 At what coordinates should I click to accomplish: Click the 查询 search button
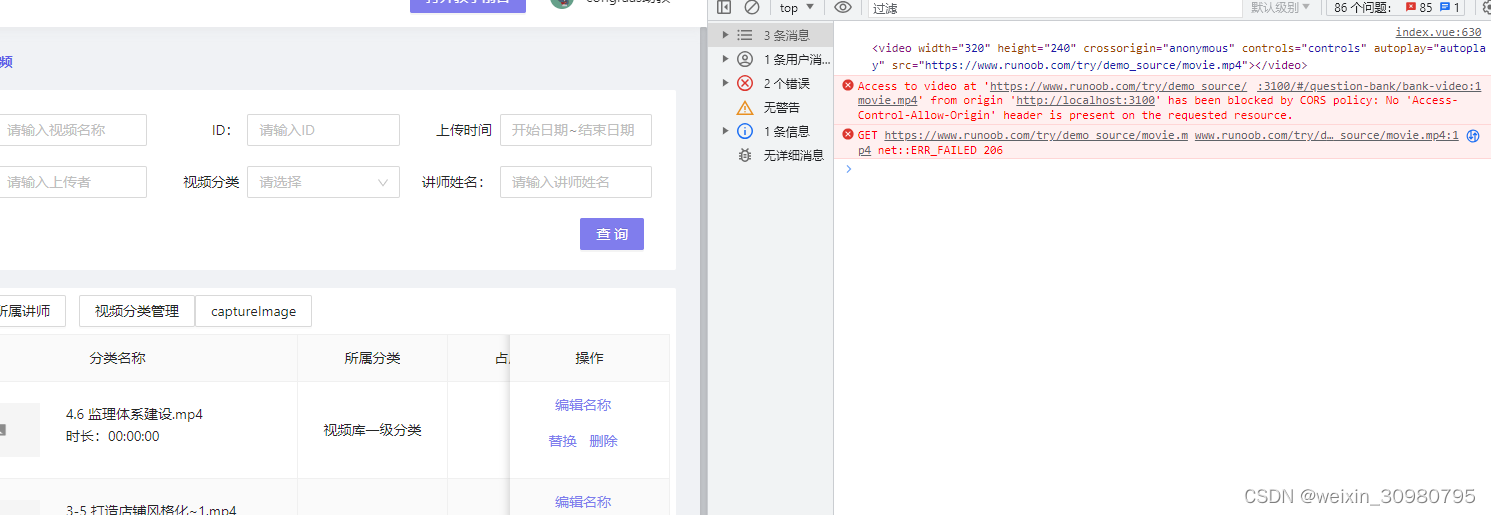[x=612, y=234]
